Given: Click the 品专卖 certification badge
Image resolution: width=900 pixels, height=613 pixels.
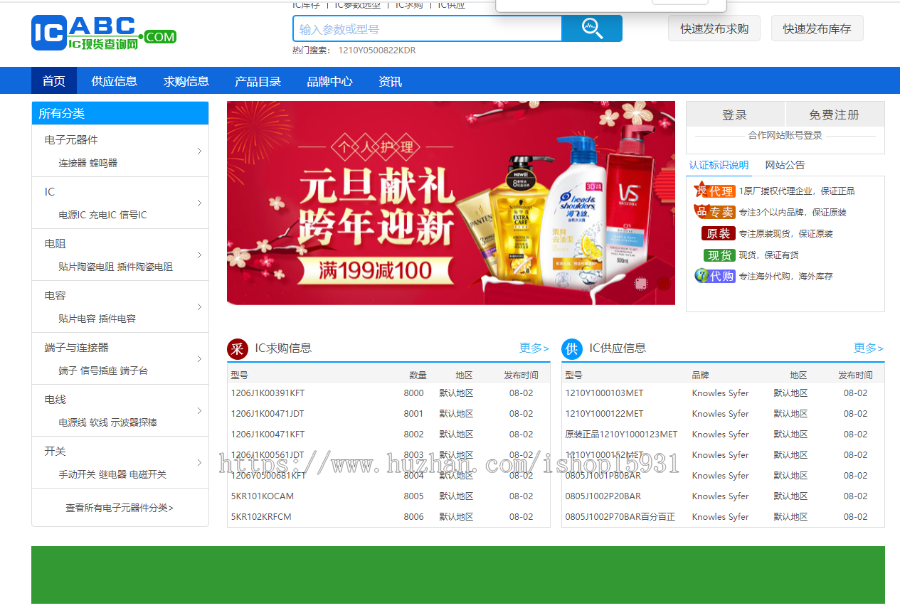Looking at the screenshot, I should (715, 212).
